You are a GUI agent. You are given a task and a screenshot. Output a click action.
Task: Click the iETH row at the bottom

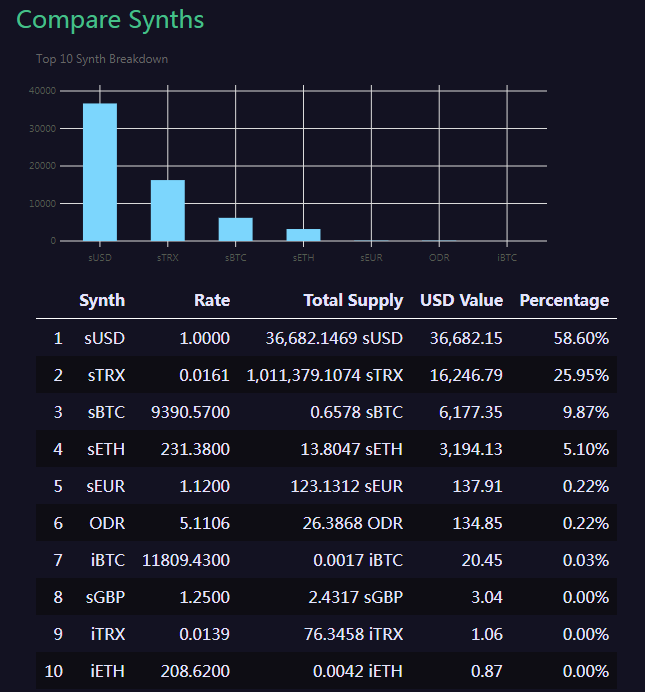pos(326,671)
